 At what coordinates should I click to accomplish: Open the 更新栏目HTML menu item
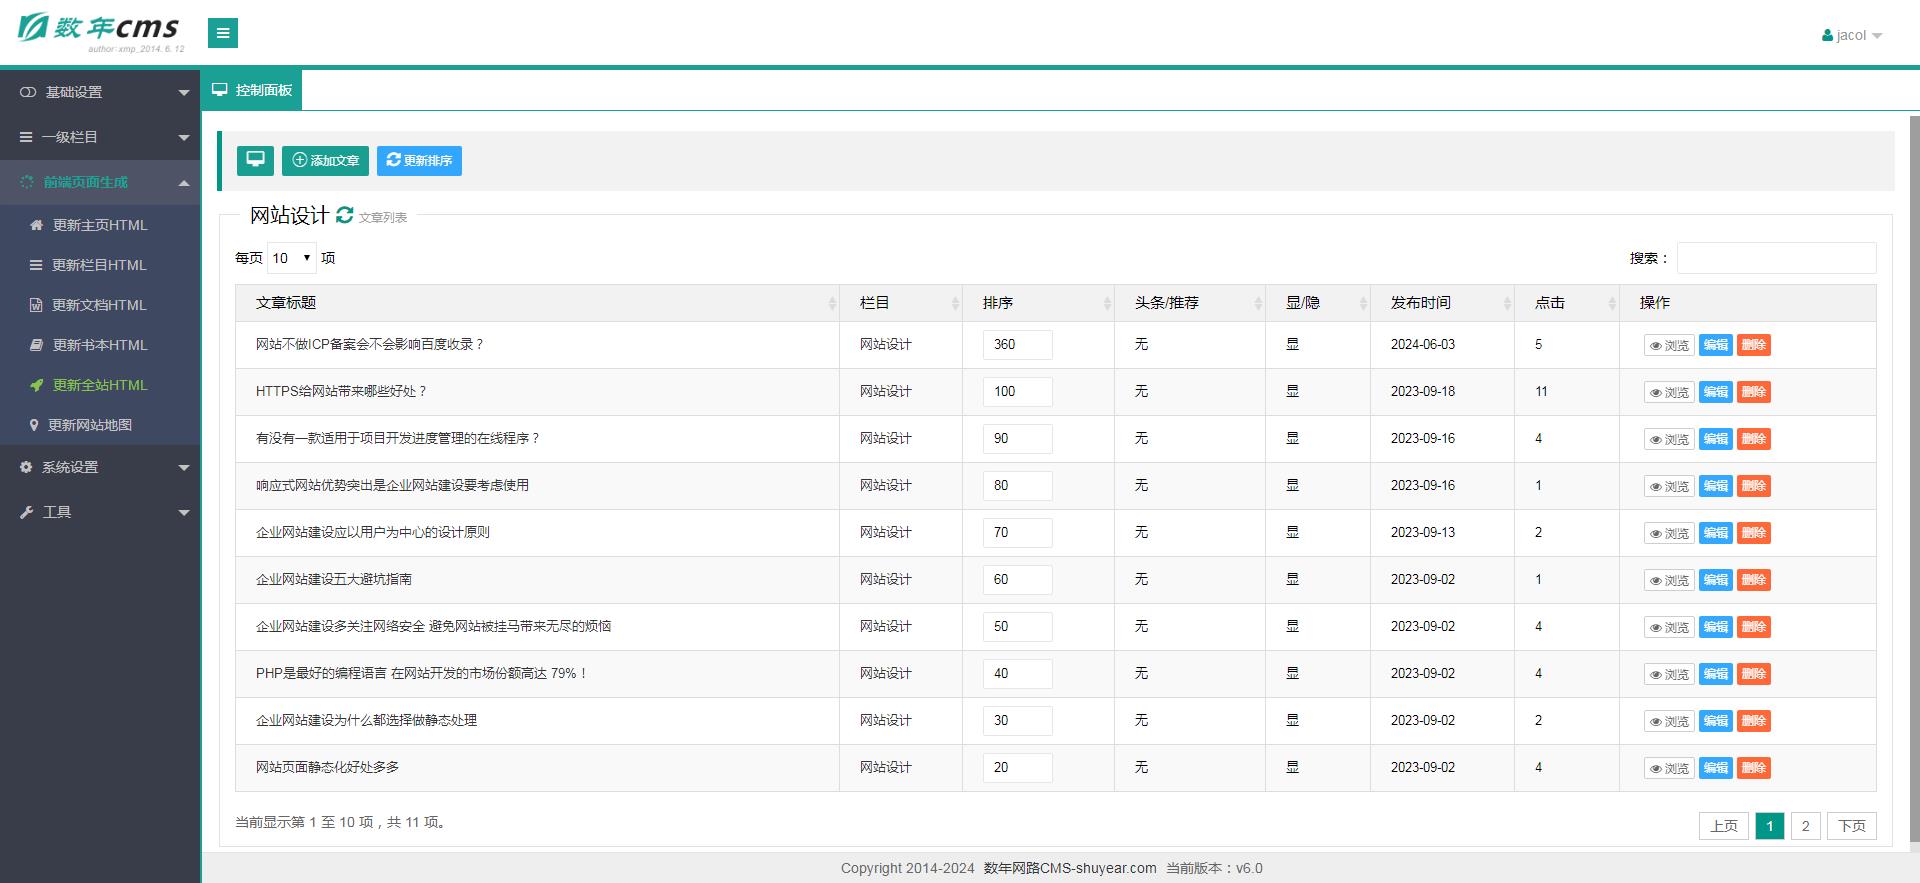(x=98, y=265)
